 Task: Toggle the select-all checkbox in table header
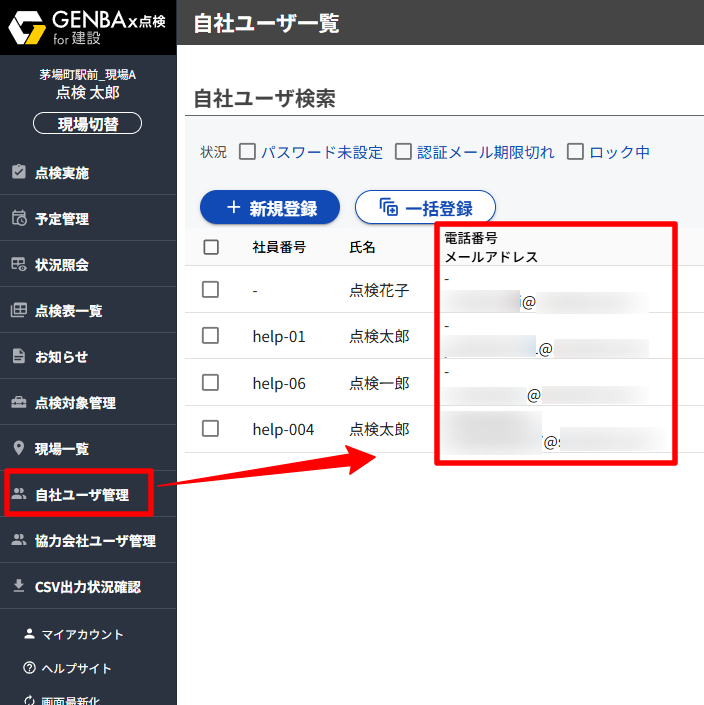click(x=211, y=247)
